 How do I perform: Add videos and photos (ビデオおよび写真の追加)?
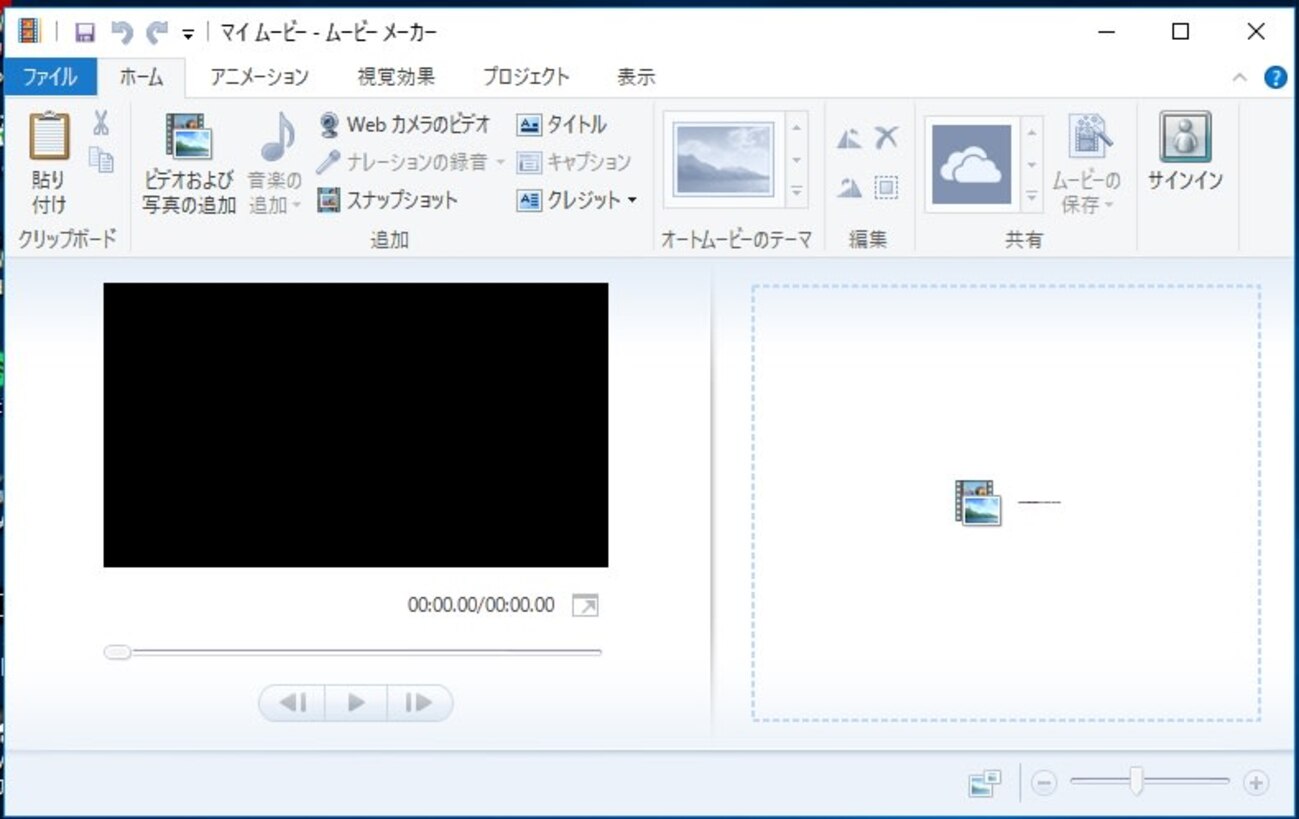pos(189,163)
